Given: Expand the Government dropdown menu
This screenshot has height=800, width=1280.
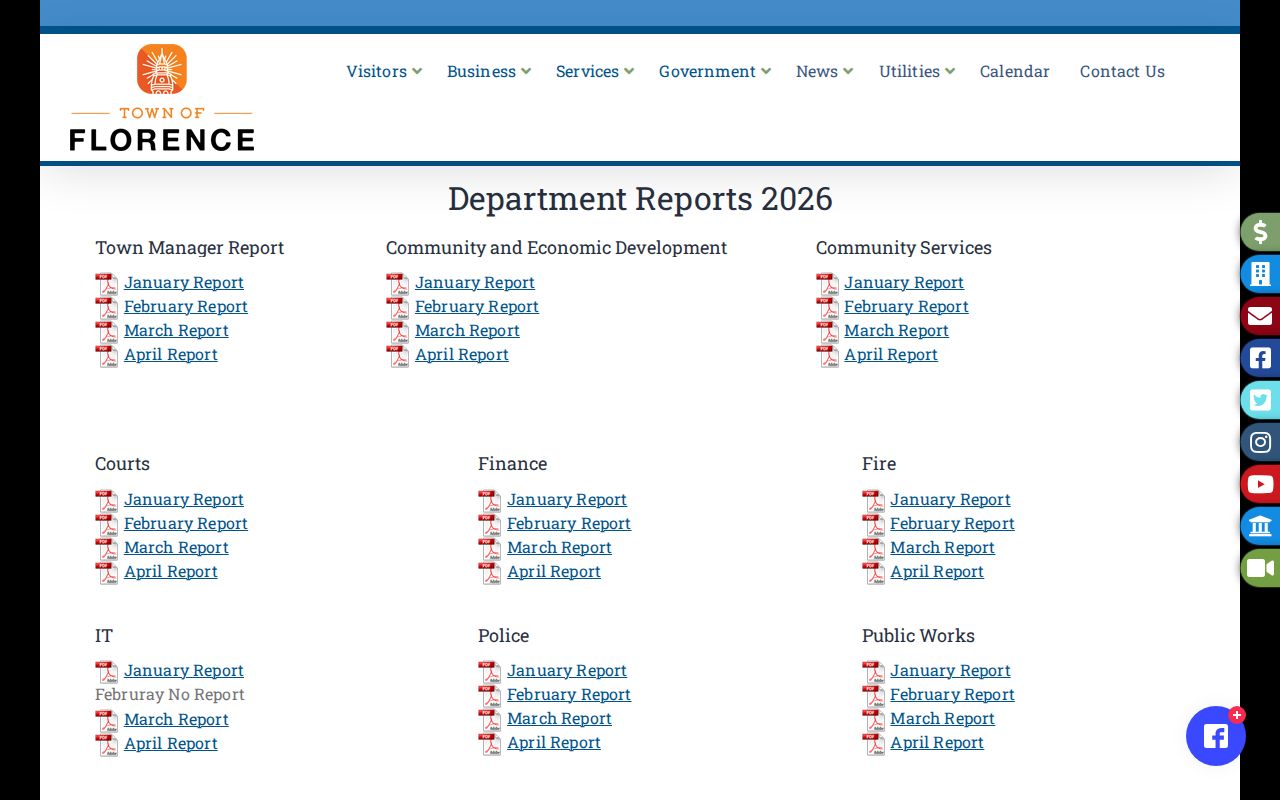Looking at the screenshot, I should click(x=715, y=71).
